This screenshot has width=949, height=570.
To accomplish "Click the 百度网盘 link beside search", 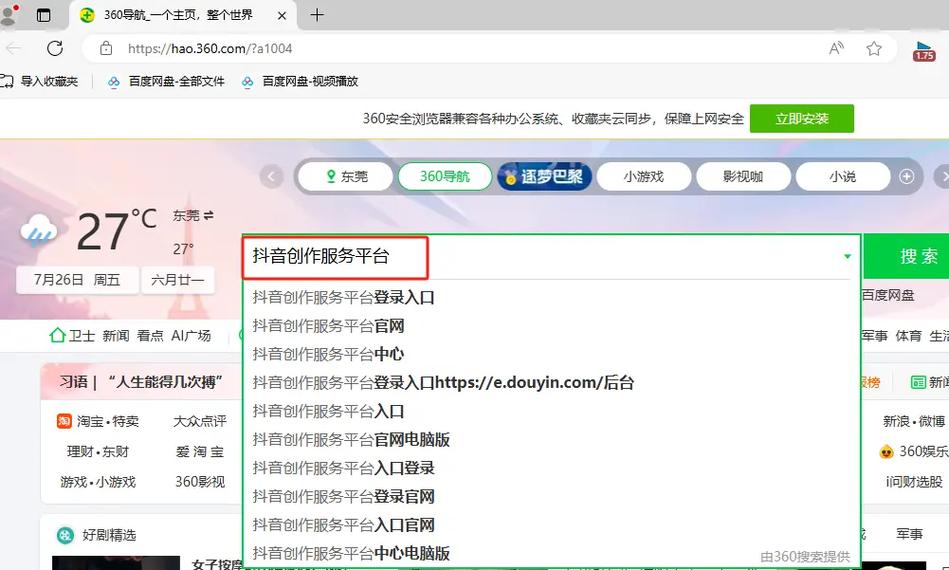I will click(887, 295).
